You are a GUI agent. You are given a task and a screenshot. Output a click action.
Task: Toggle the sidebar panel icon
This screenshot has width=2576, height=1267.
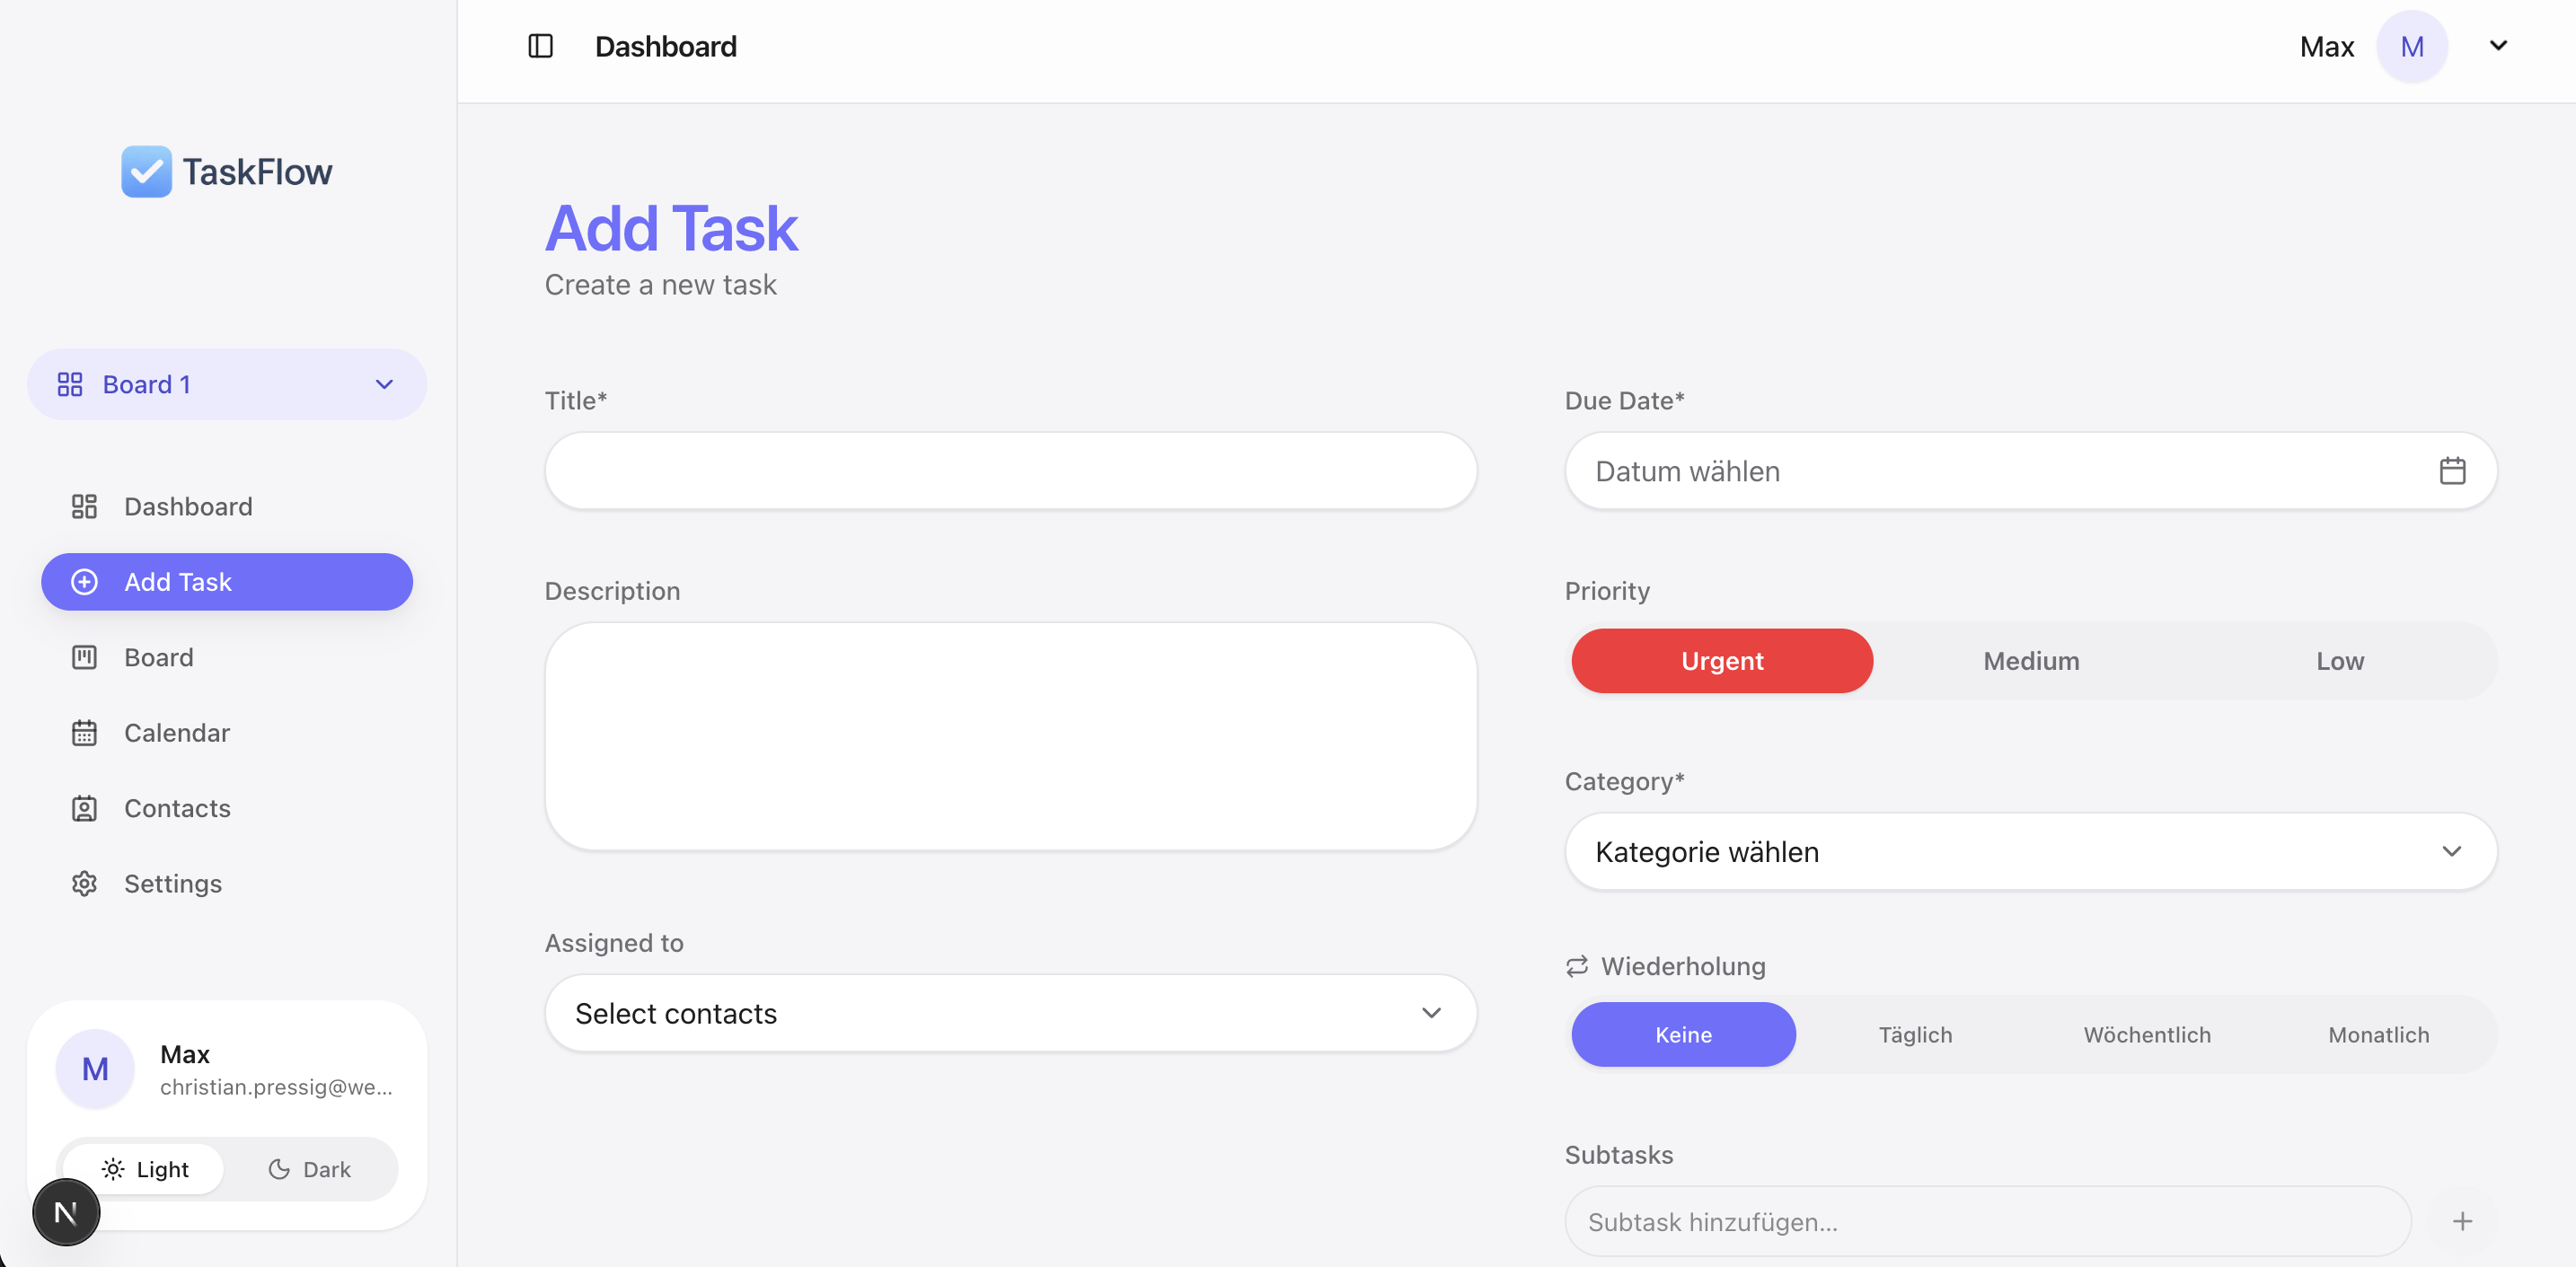540,46
